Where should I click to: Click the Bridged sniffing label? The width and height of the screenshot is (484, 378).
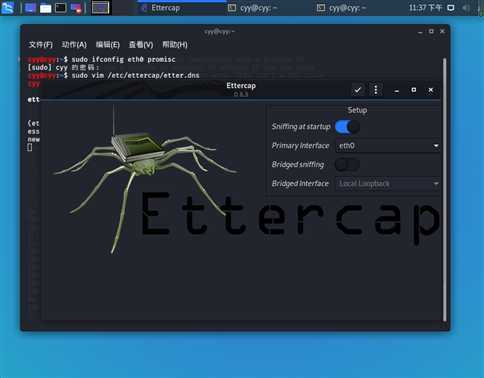tap(298, 165)
